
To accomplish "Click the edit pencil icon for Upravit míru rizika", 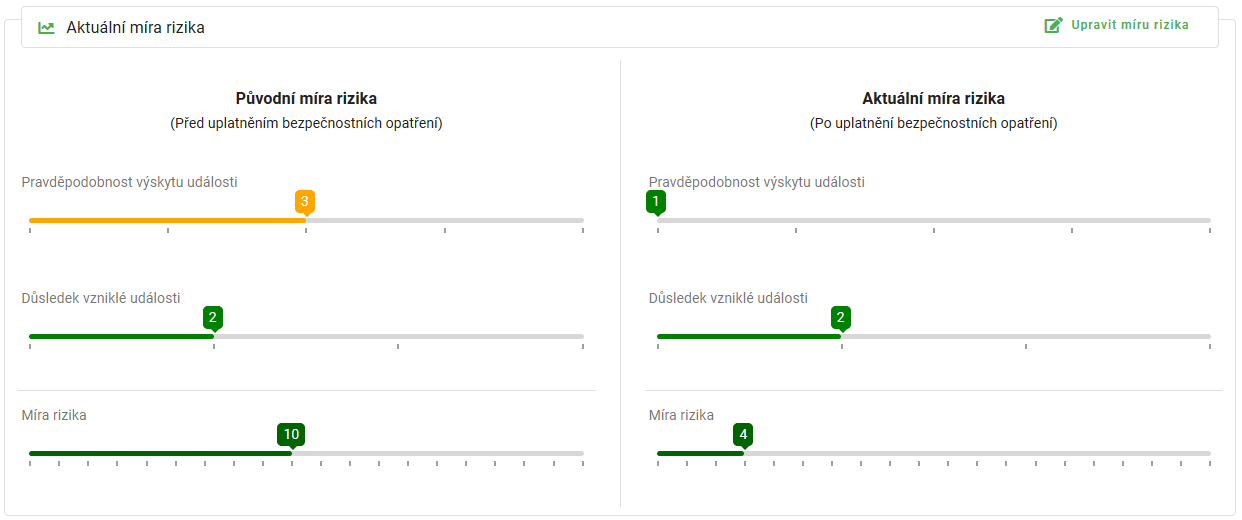I will click(1053, 25).
